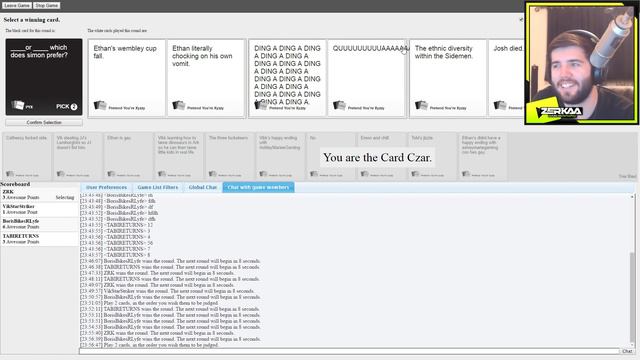640x360 pixels.
Task: Select the Chat with game members tab
Action: tap(258, 187)
